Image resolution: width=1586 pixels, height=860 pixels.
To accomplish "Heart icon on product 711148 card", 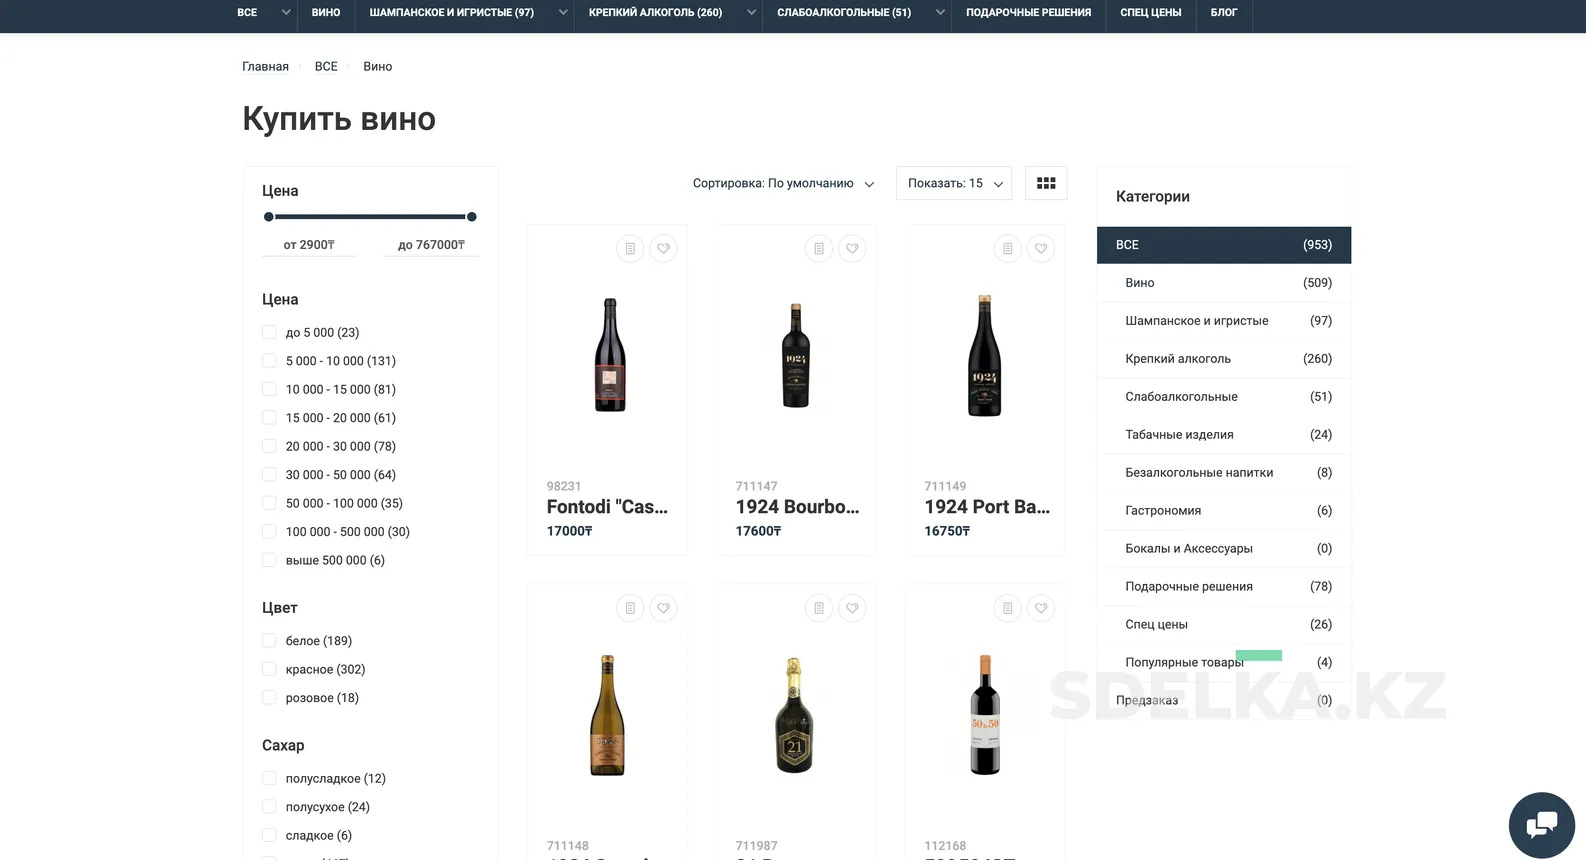I will [x=663, y=608].
